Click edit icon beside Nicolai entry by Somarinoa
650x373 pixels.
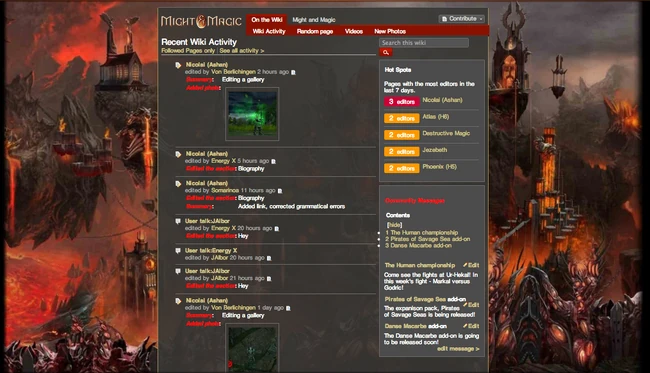click(x=178, y=184)
